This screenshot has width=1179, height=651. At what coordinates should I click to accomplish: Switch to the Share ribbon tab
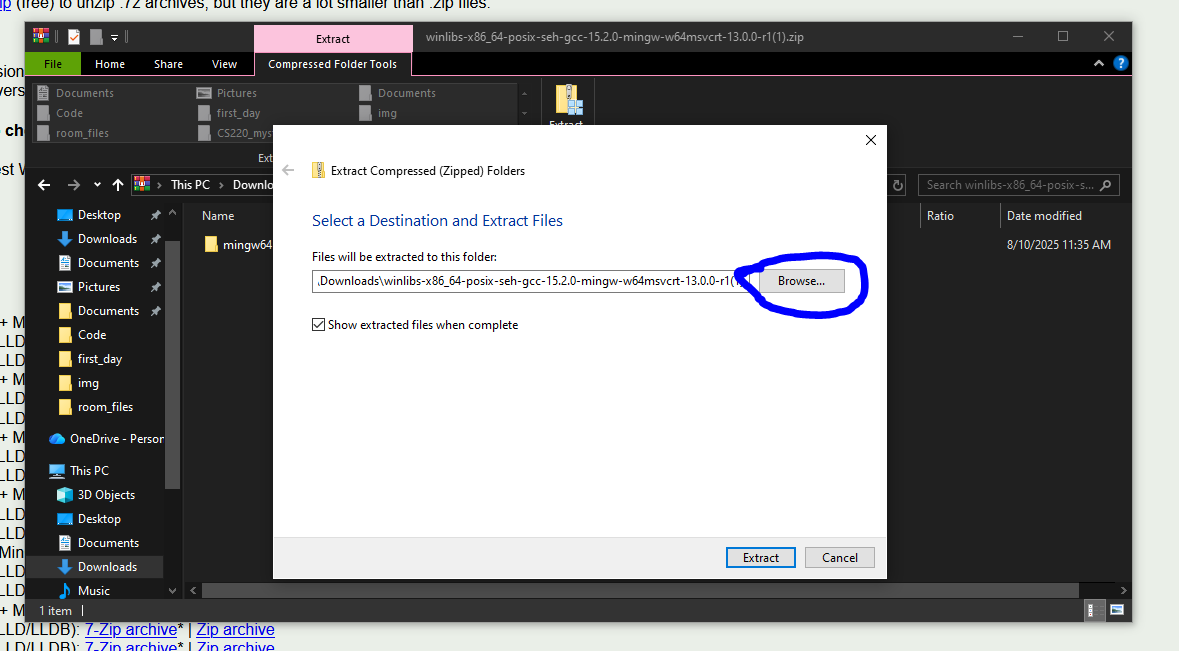coord(168,63)
